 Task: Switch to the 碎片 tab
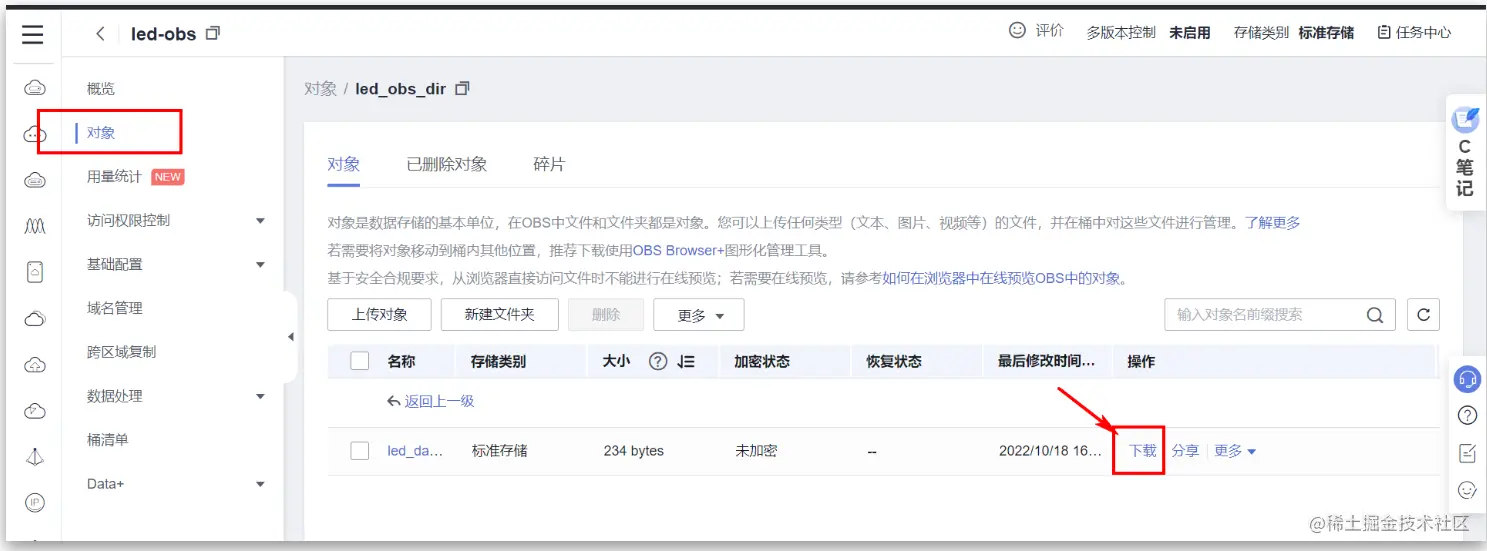pos(549,164)
